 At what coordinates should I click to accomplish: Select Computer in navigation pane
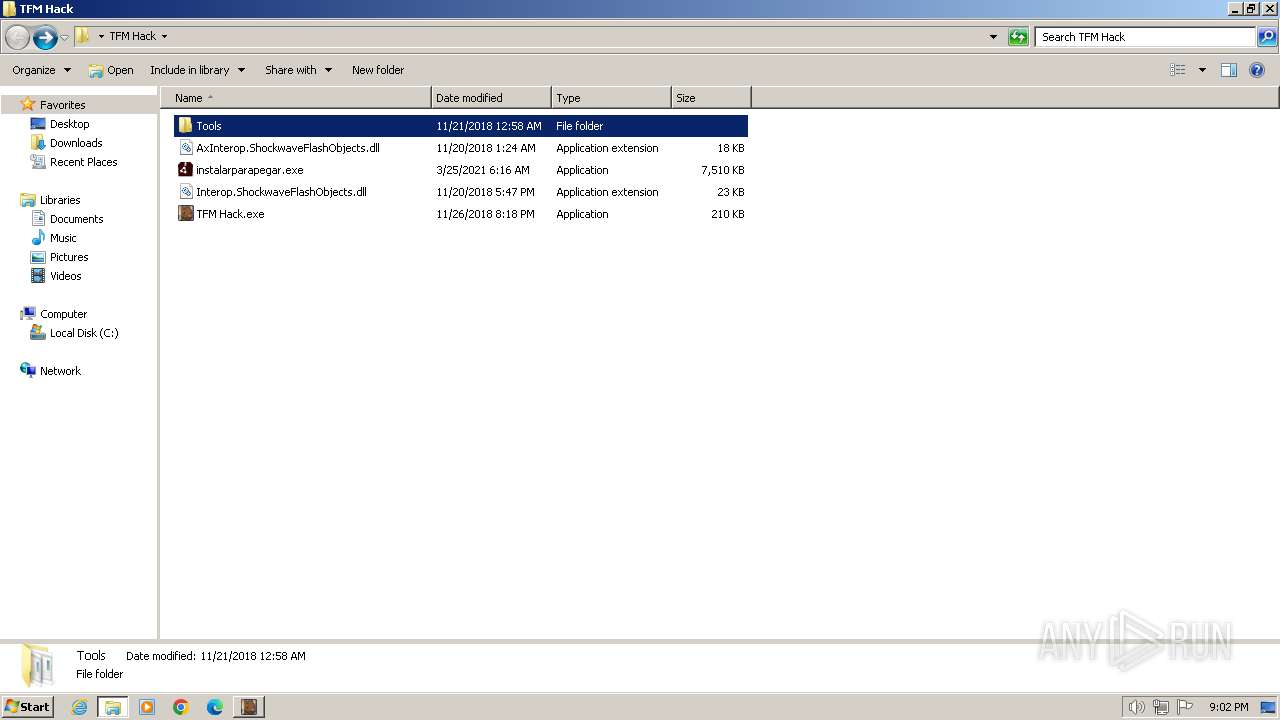63,314
